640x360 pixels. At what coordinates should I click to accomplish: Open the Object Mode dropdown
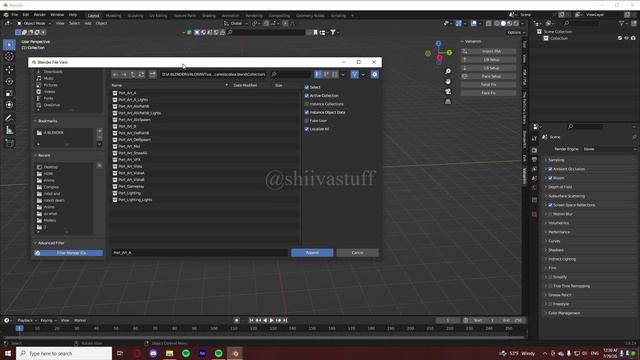(x=34, y=23)
